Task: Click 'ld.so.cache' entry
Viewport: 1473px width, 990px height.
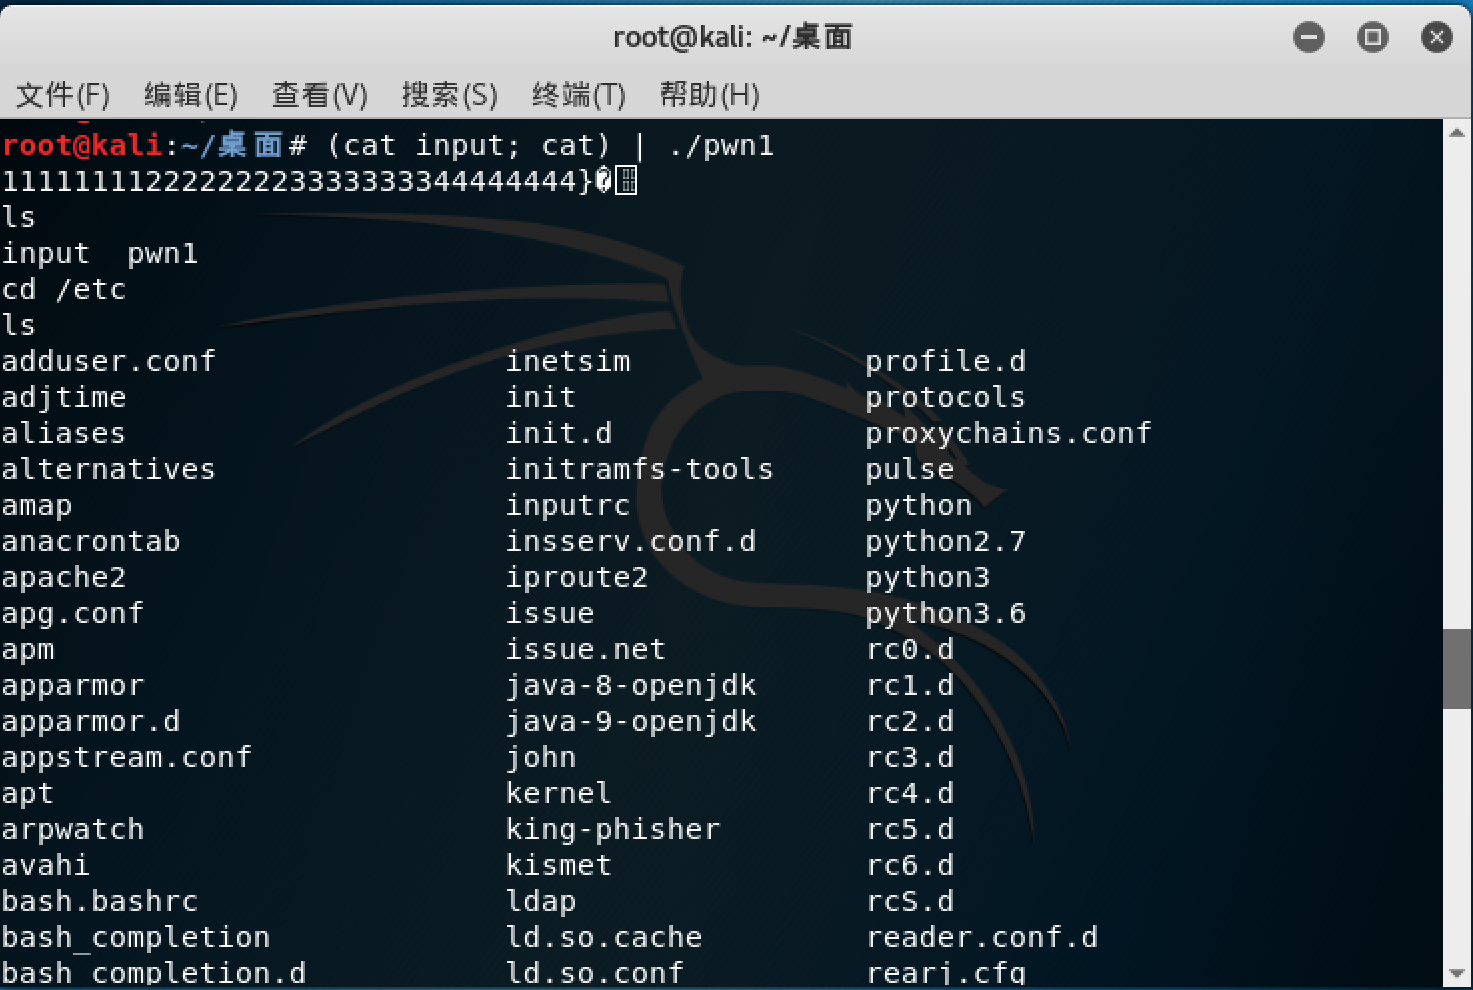Action: click(x=604, y=938)
